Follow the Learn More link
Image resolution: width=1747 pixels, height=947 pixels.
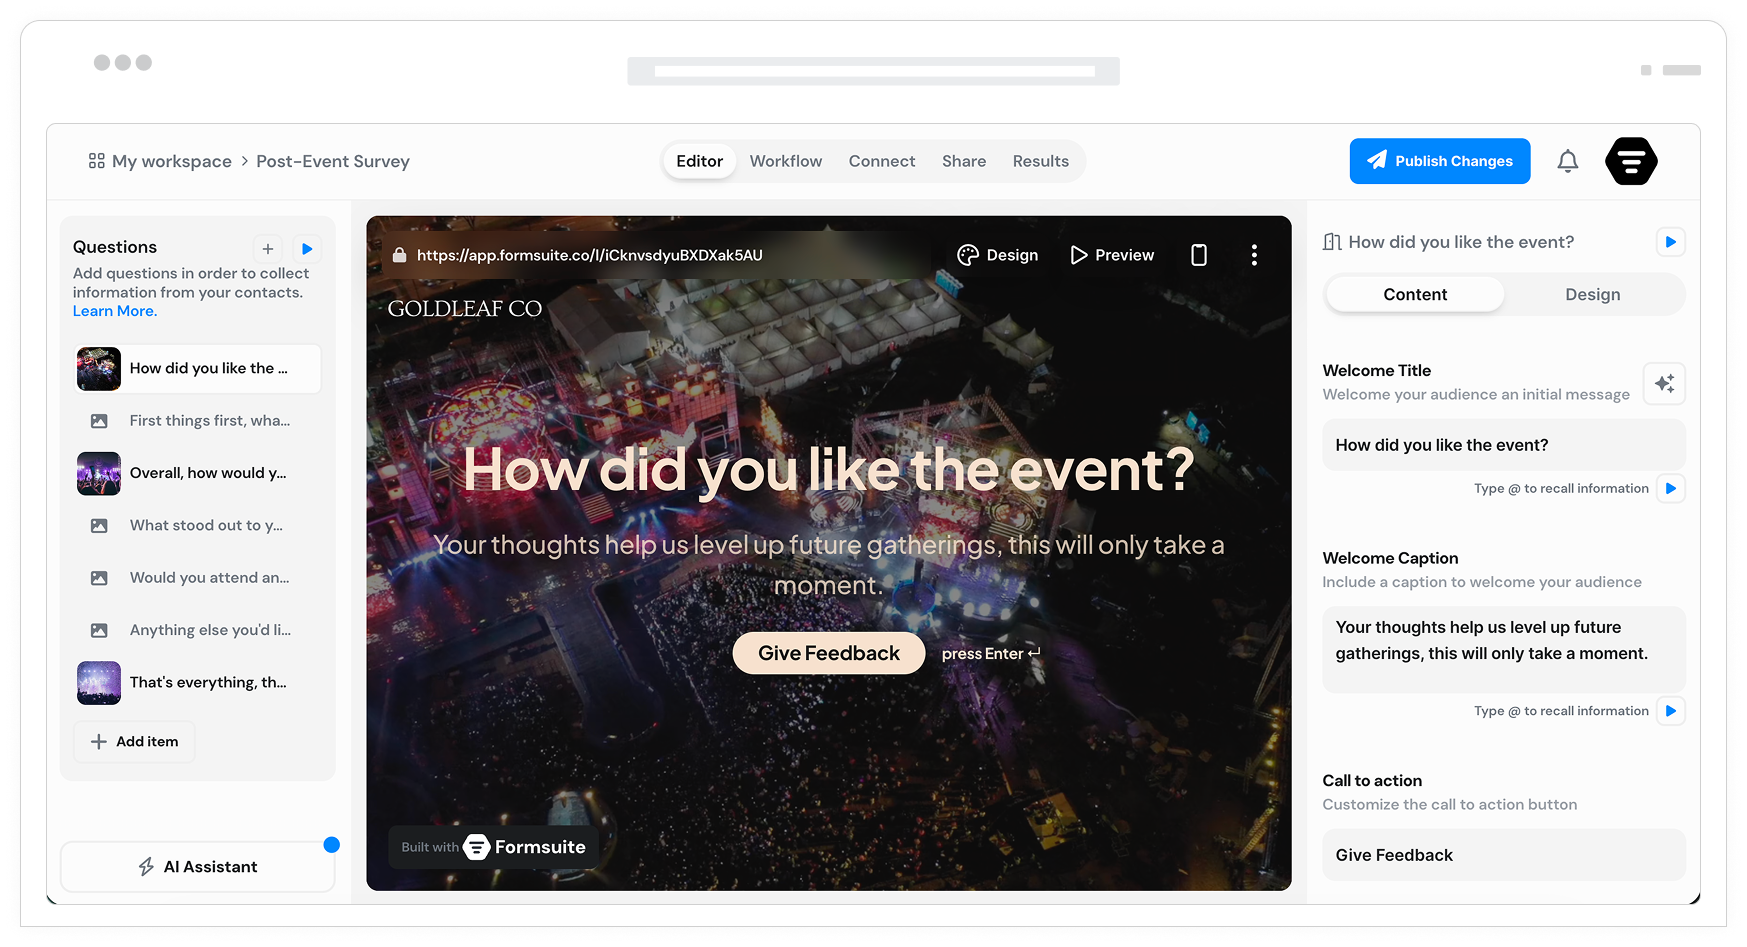115,311
